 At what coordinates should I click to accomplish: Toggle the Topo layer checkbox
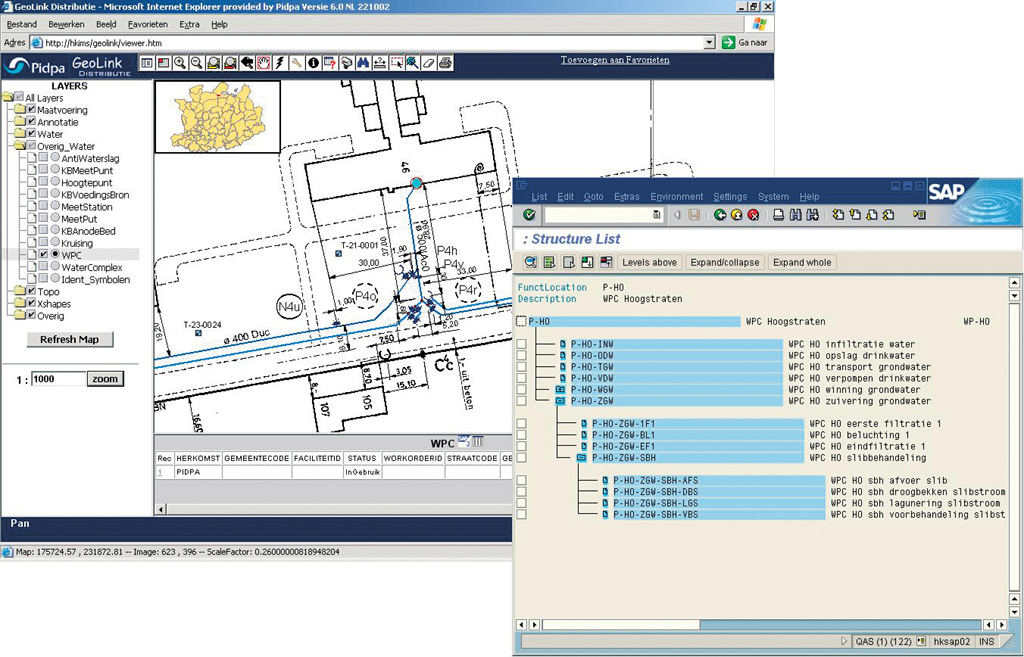(x=30, y=292)
